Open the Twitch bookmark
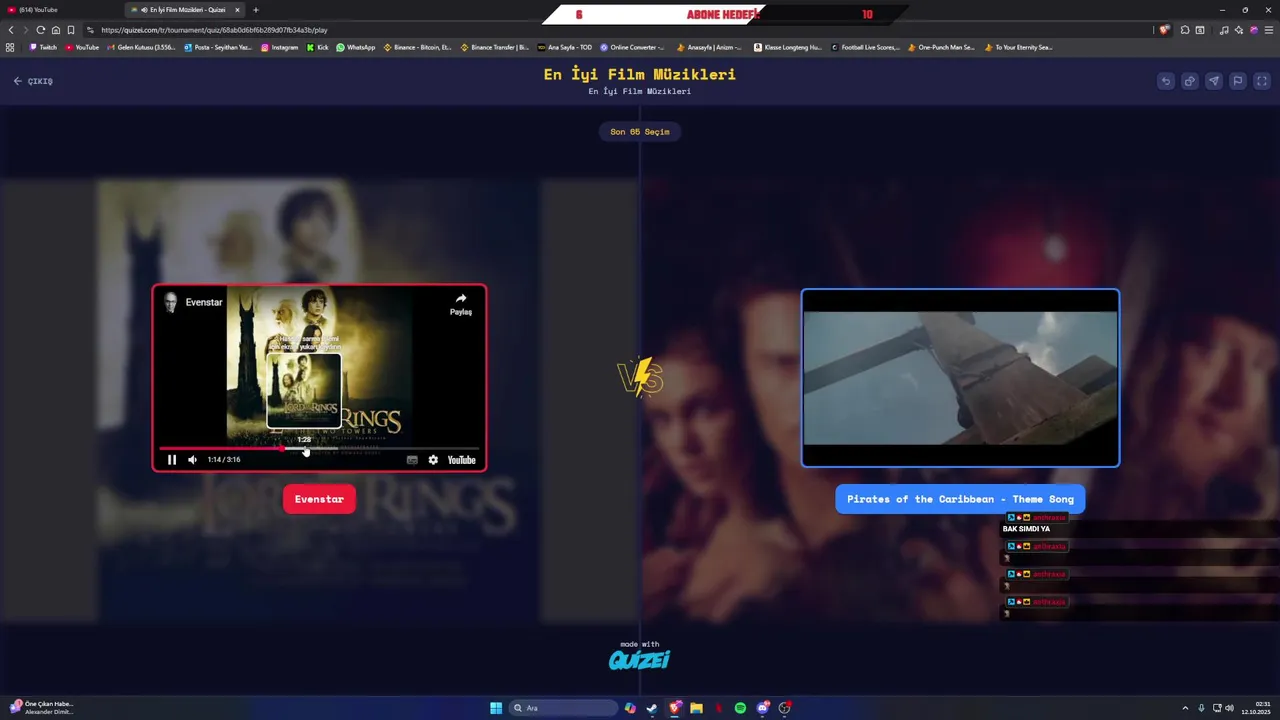This screenshot has width=1280, height=720. [x=43, y=47]
